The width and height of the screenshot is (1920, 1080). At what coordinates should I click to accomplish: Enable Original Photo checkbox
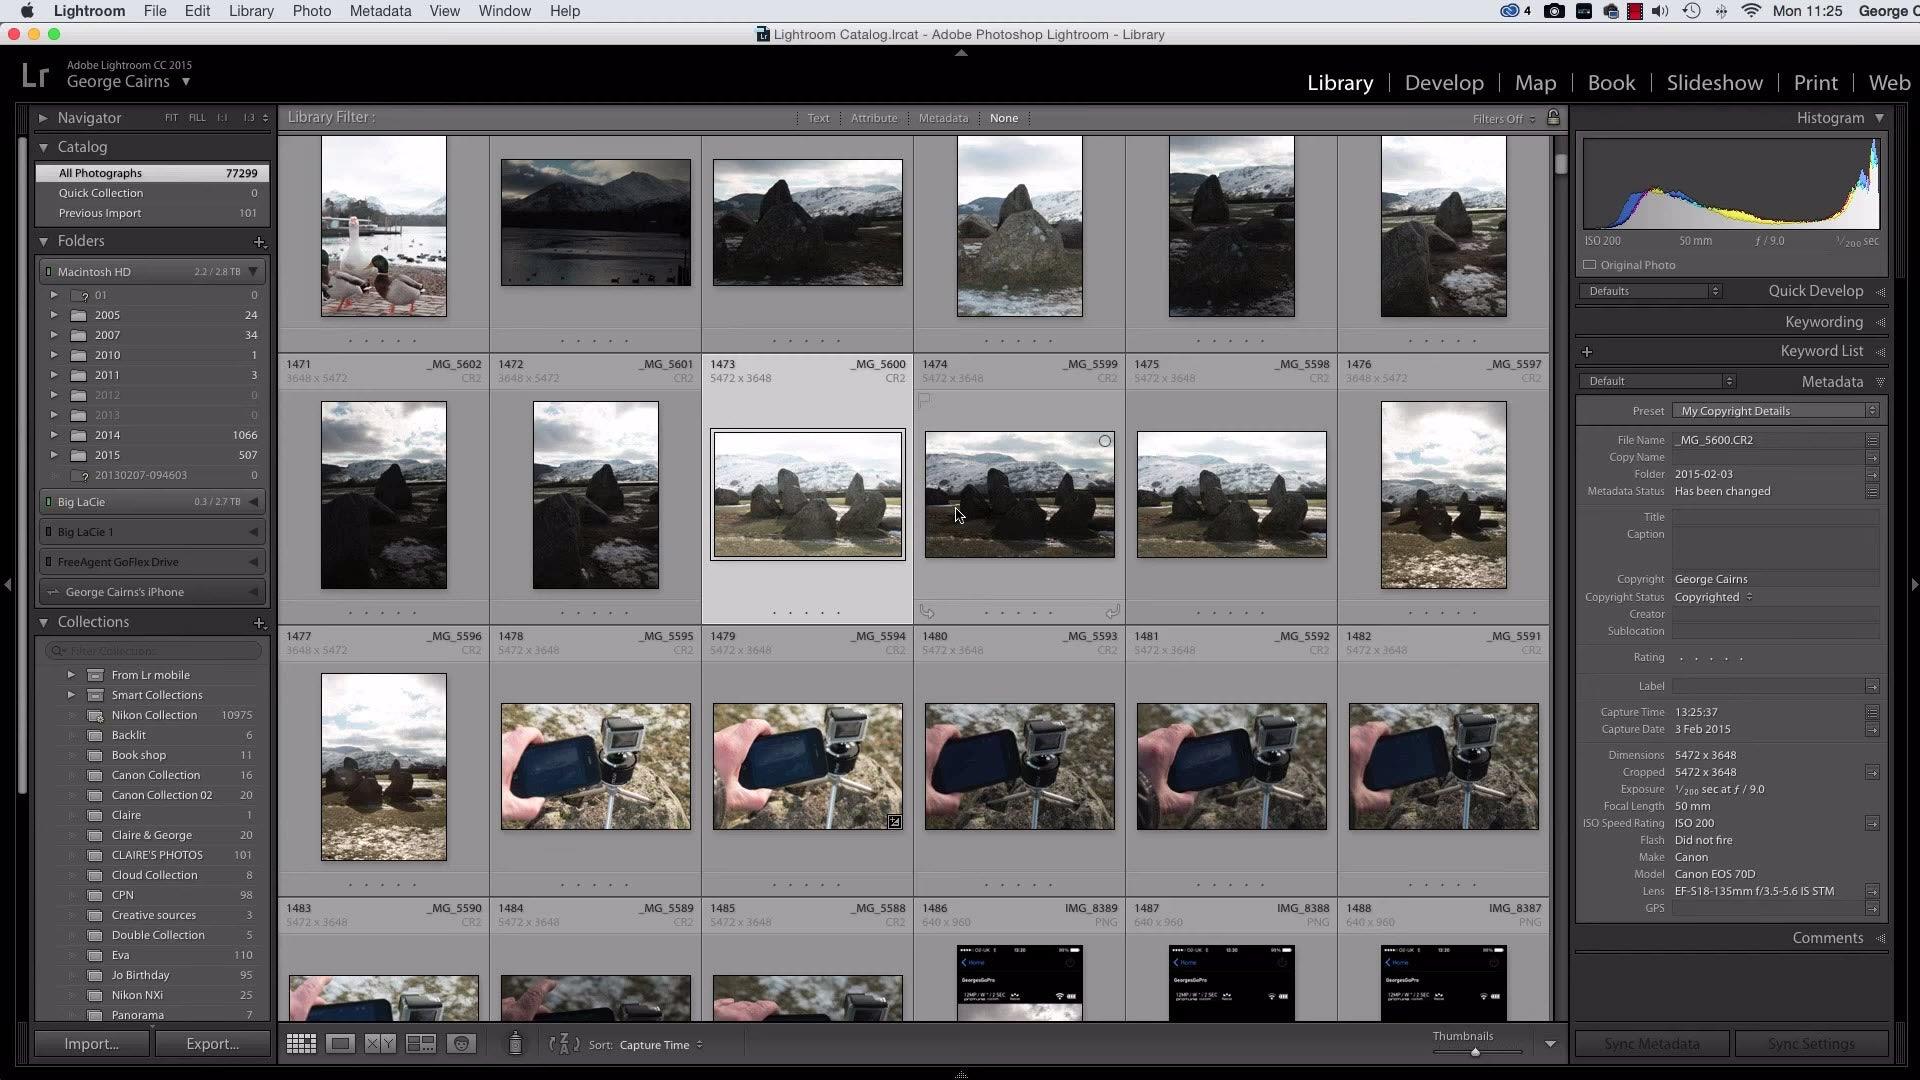[x=1590, y=265]
